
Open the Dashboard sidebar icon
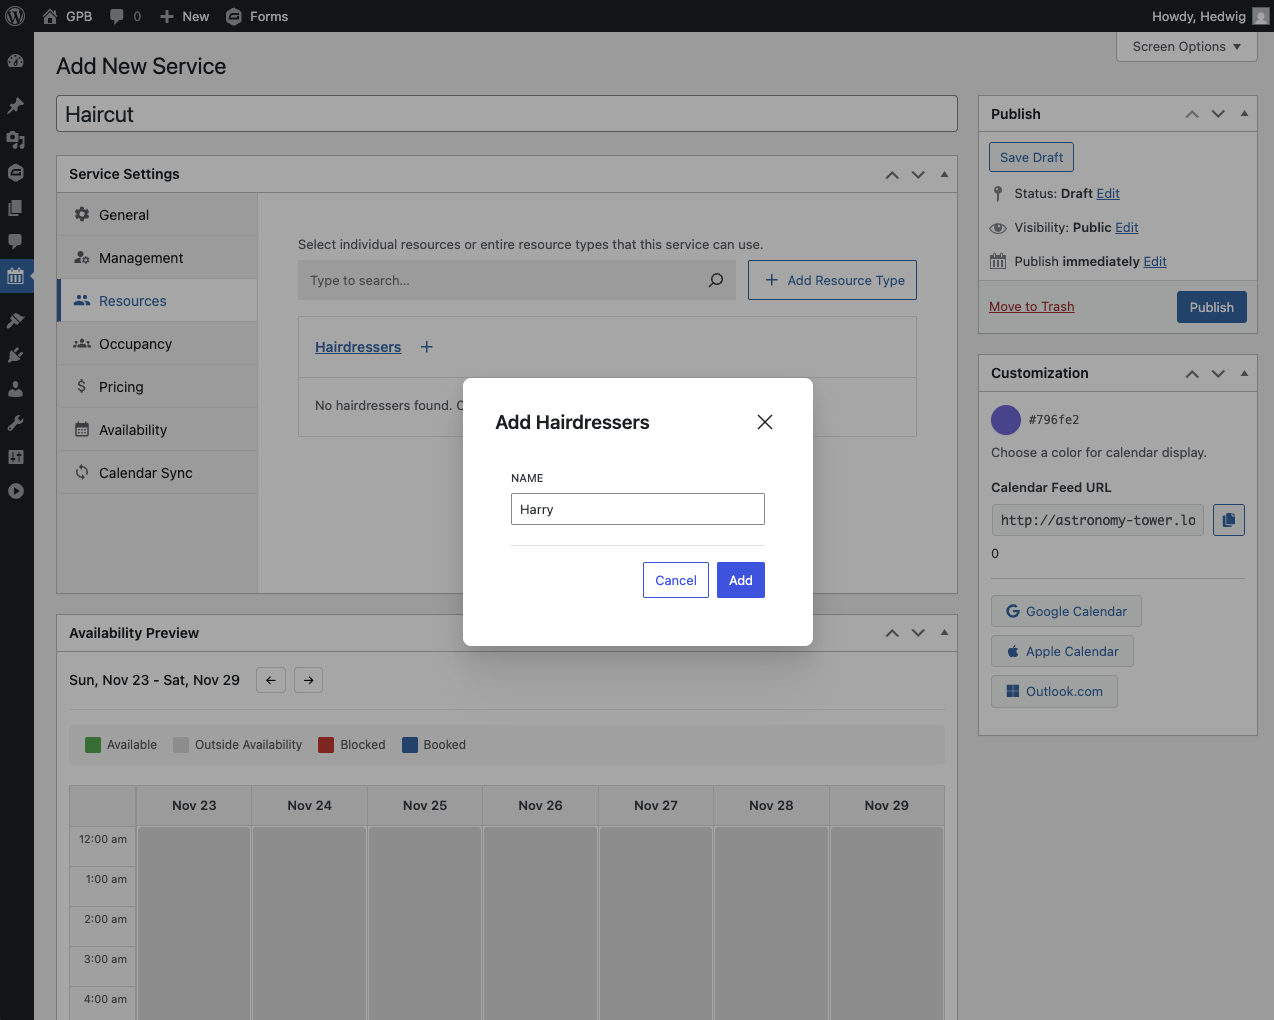[16, 61]
